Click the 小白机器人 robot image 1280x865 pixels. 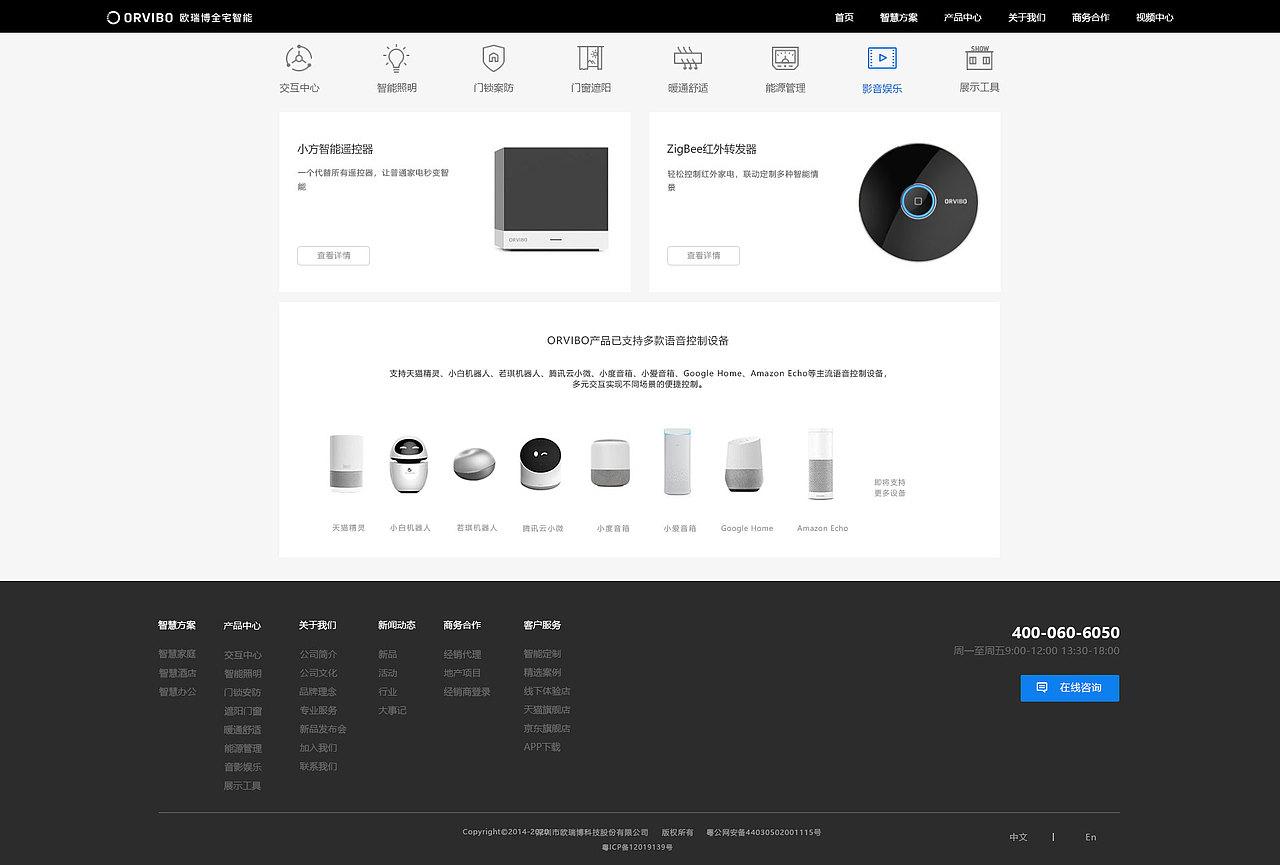tap(410, 465)
